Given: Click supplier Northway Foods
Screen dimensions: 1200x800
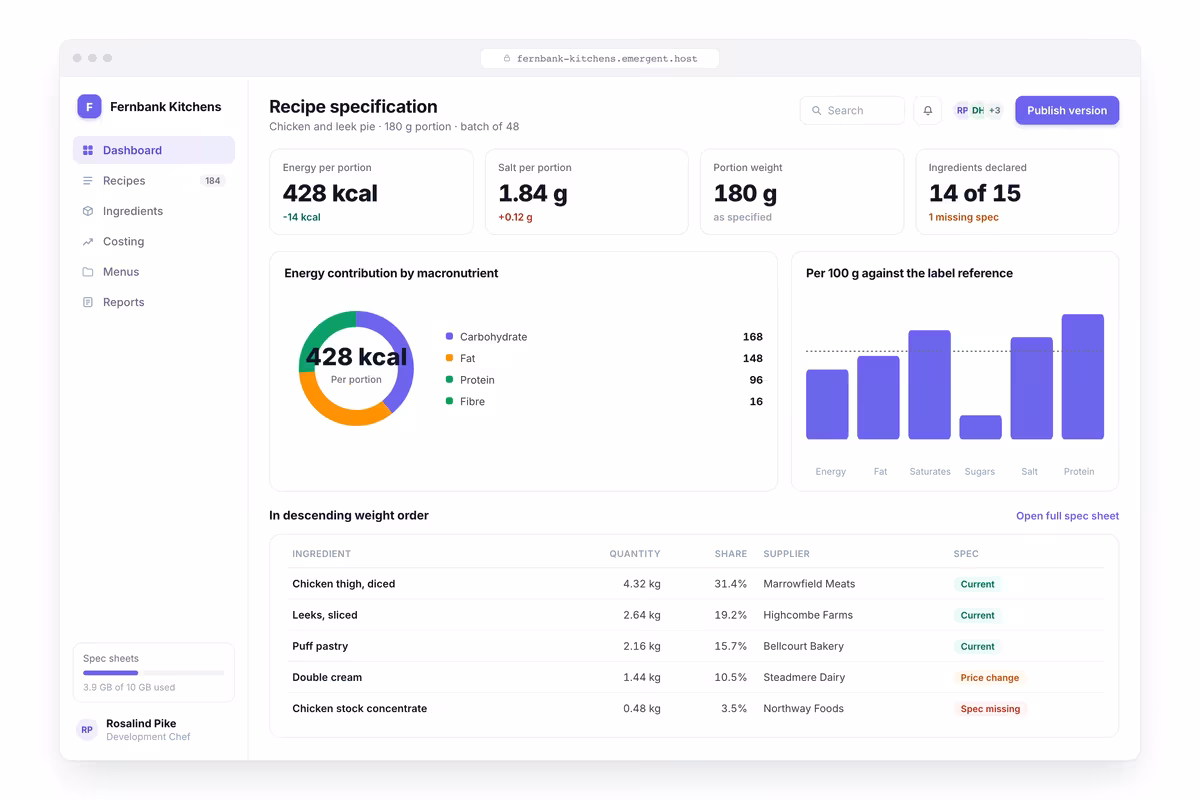Looking at the screenshot, I should (803, 709).
